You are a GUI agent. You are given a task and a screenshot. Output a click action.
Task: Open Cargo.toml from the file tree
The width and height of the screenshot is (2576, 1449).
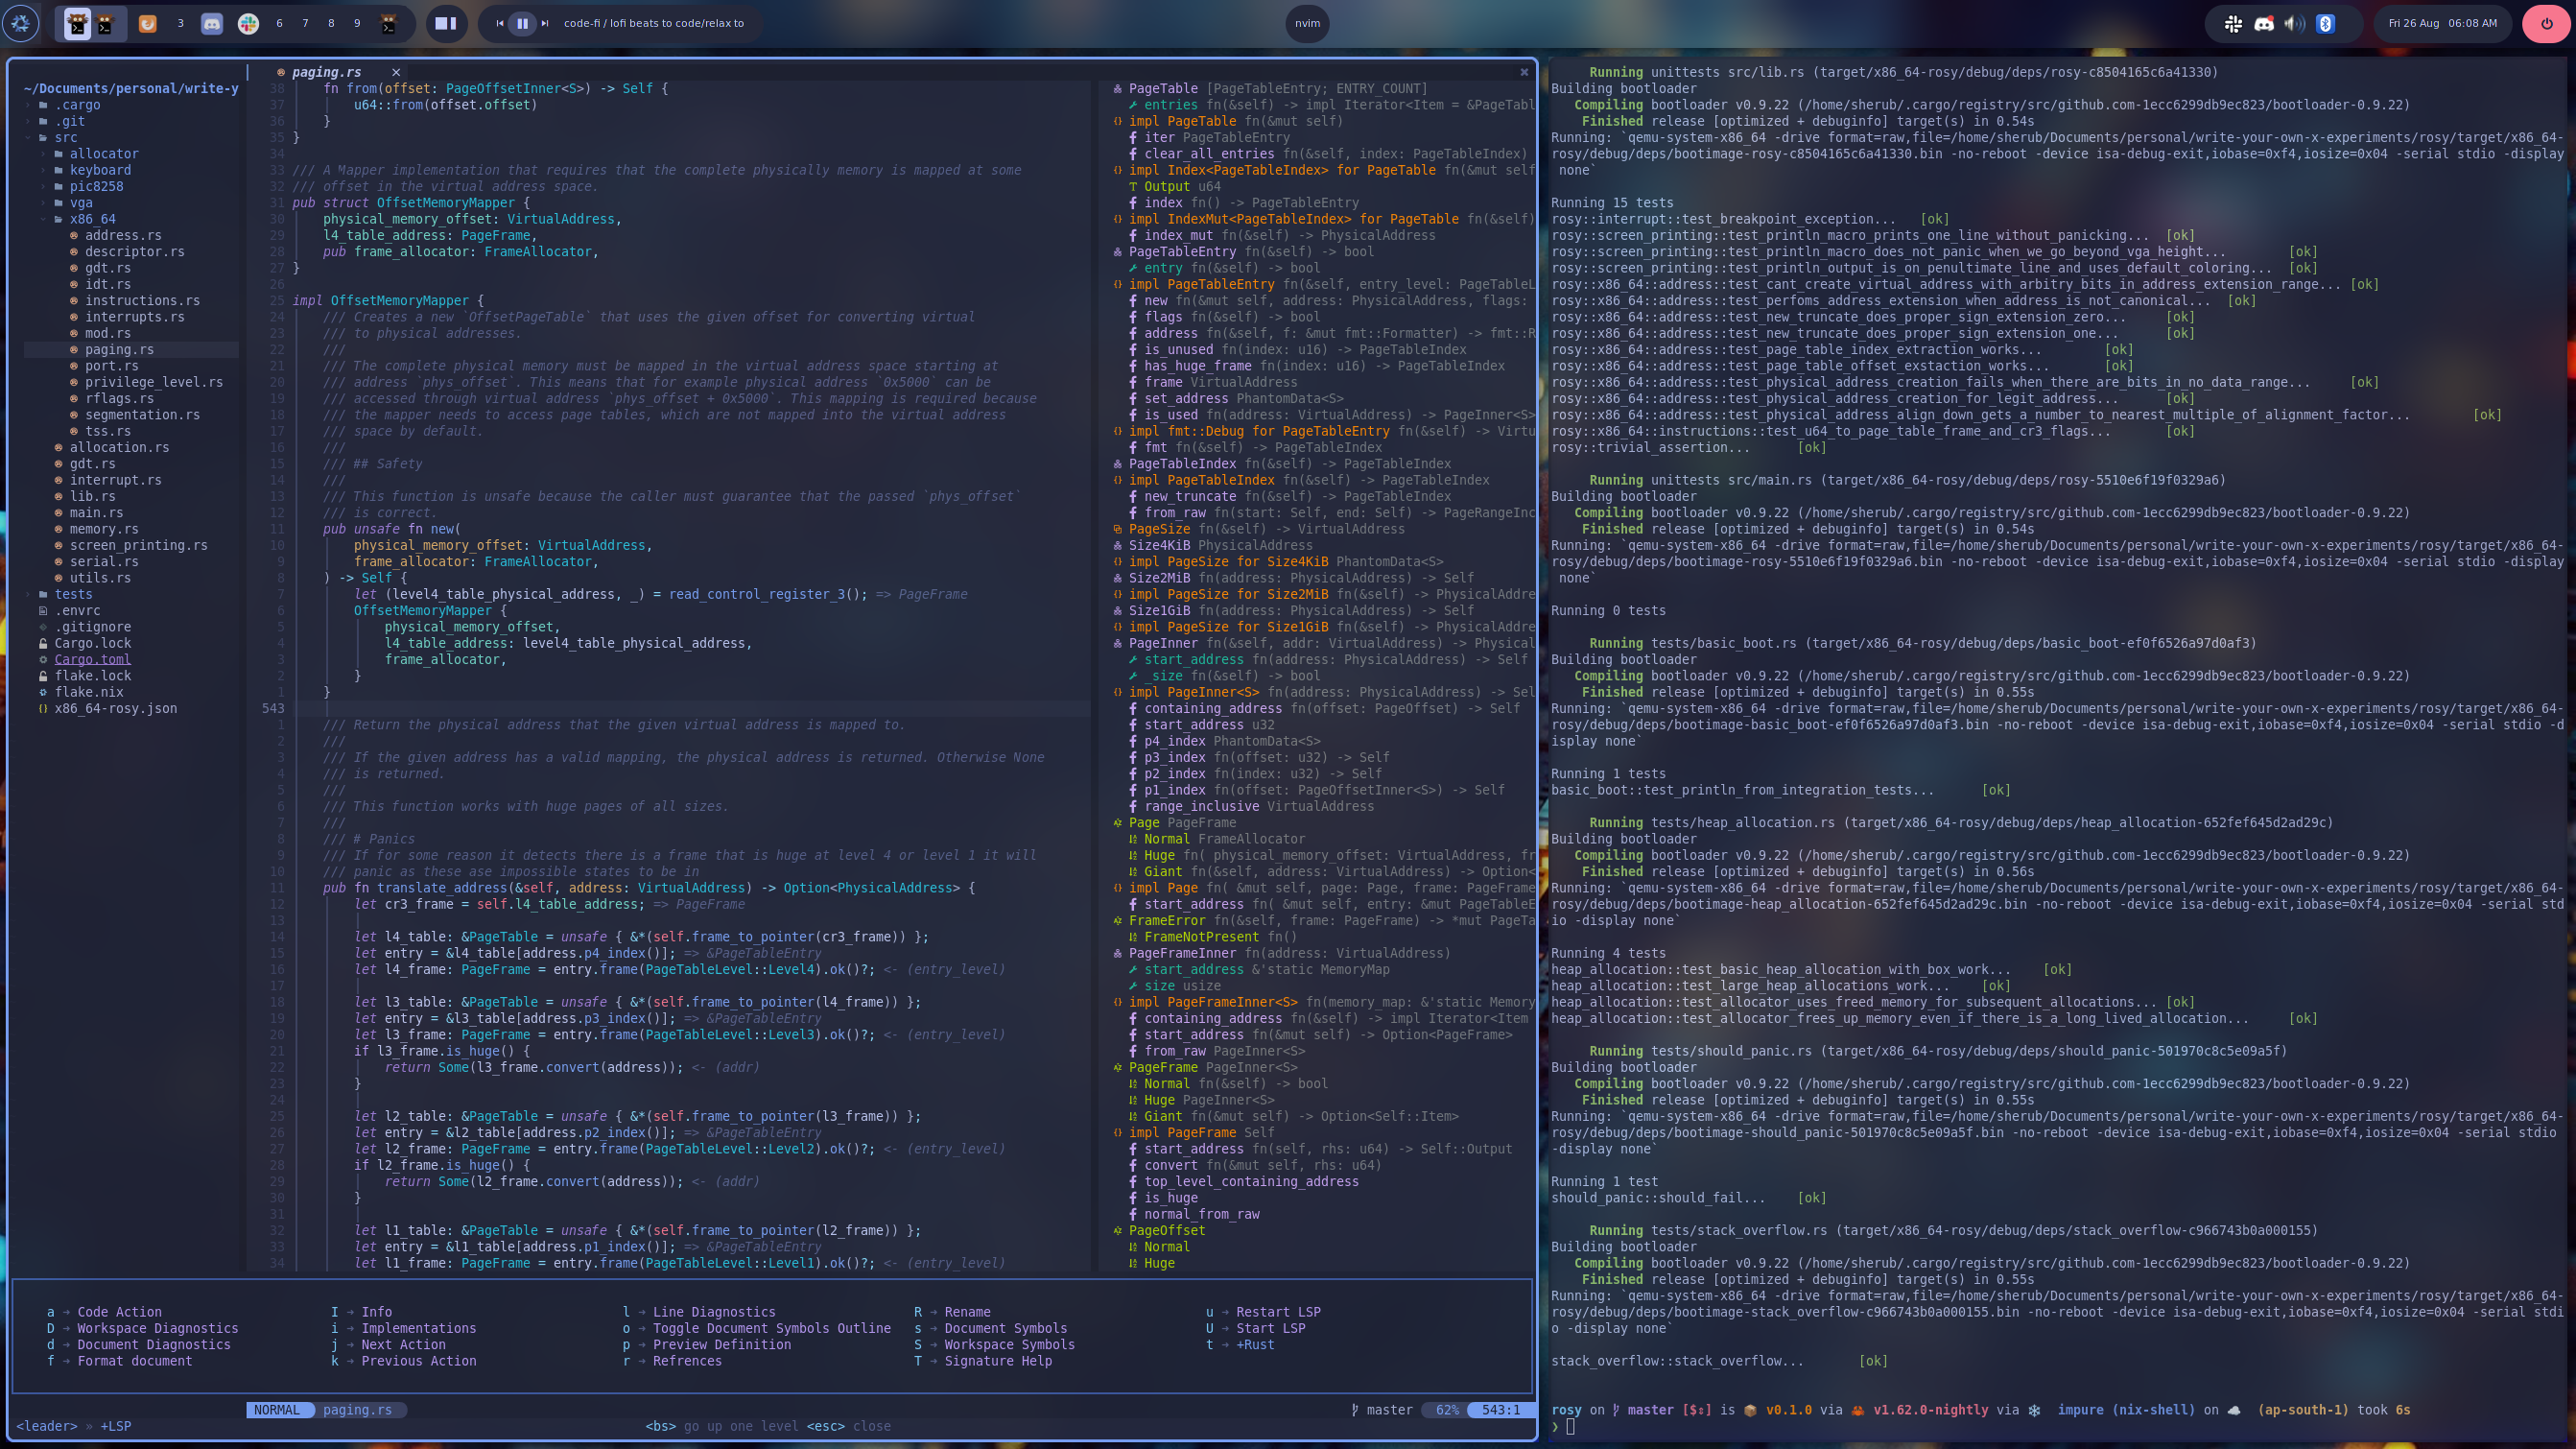click(92, 659)
